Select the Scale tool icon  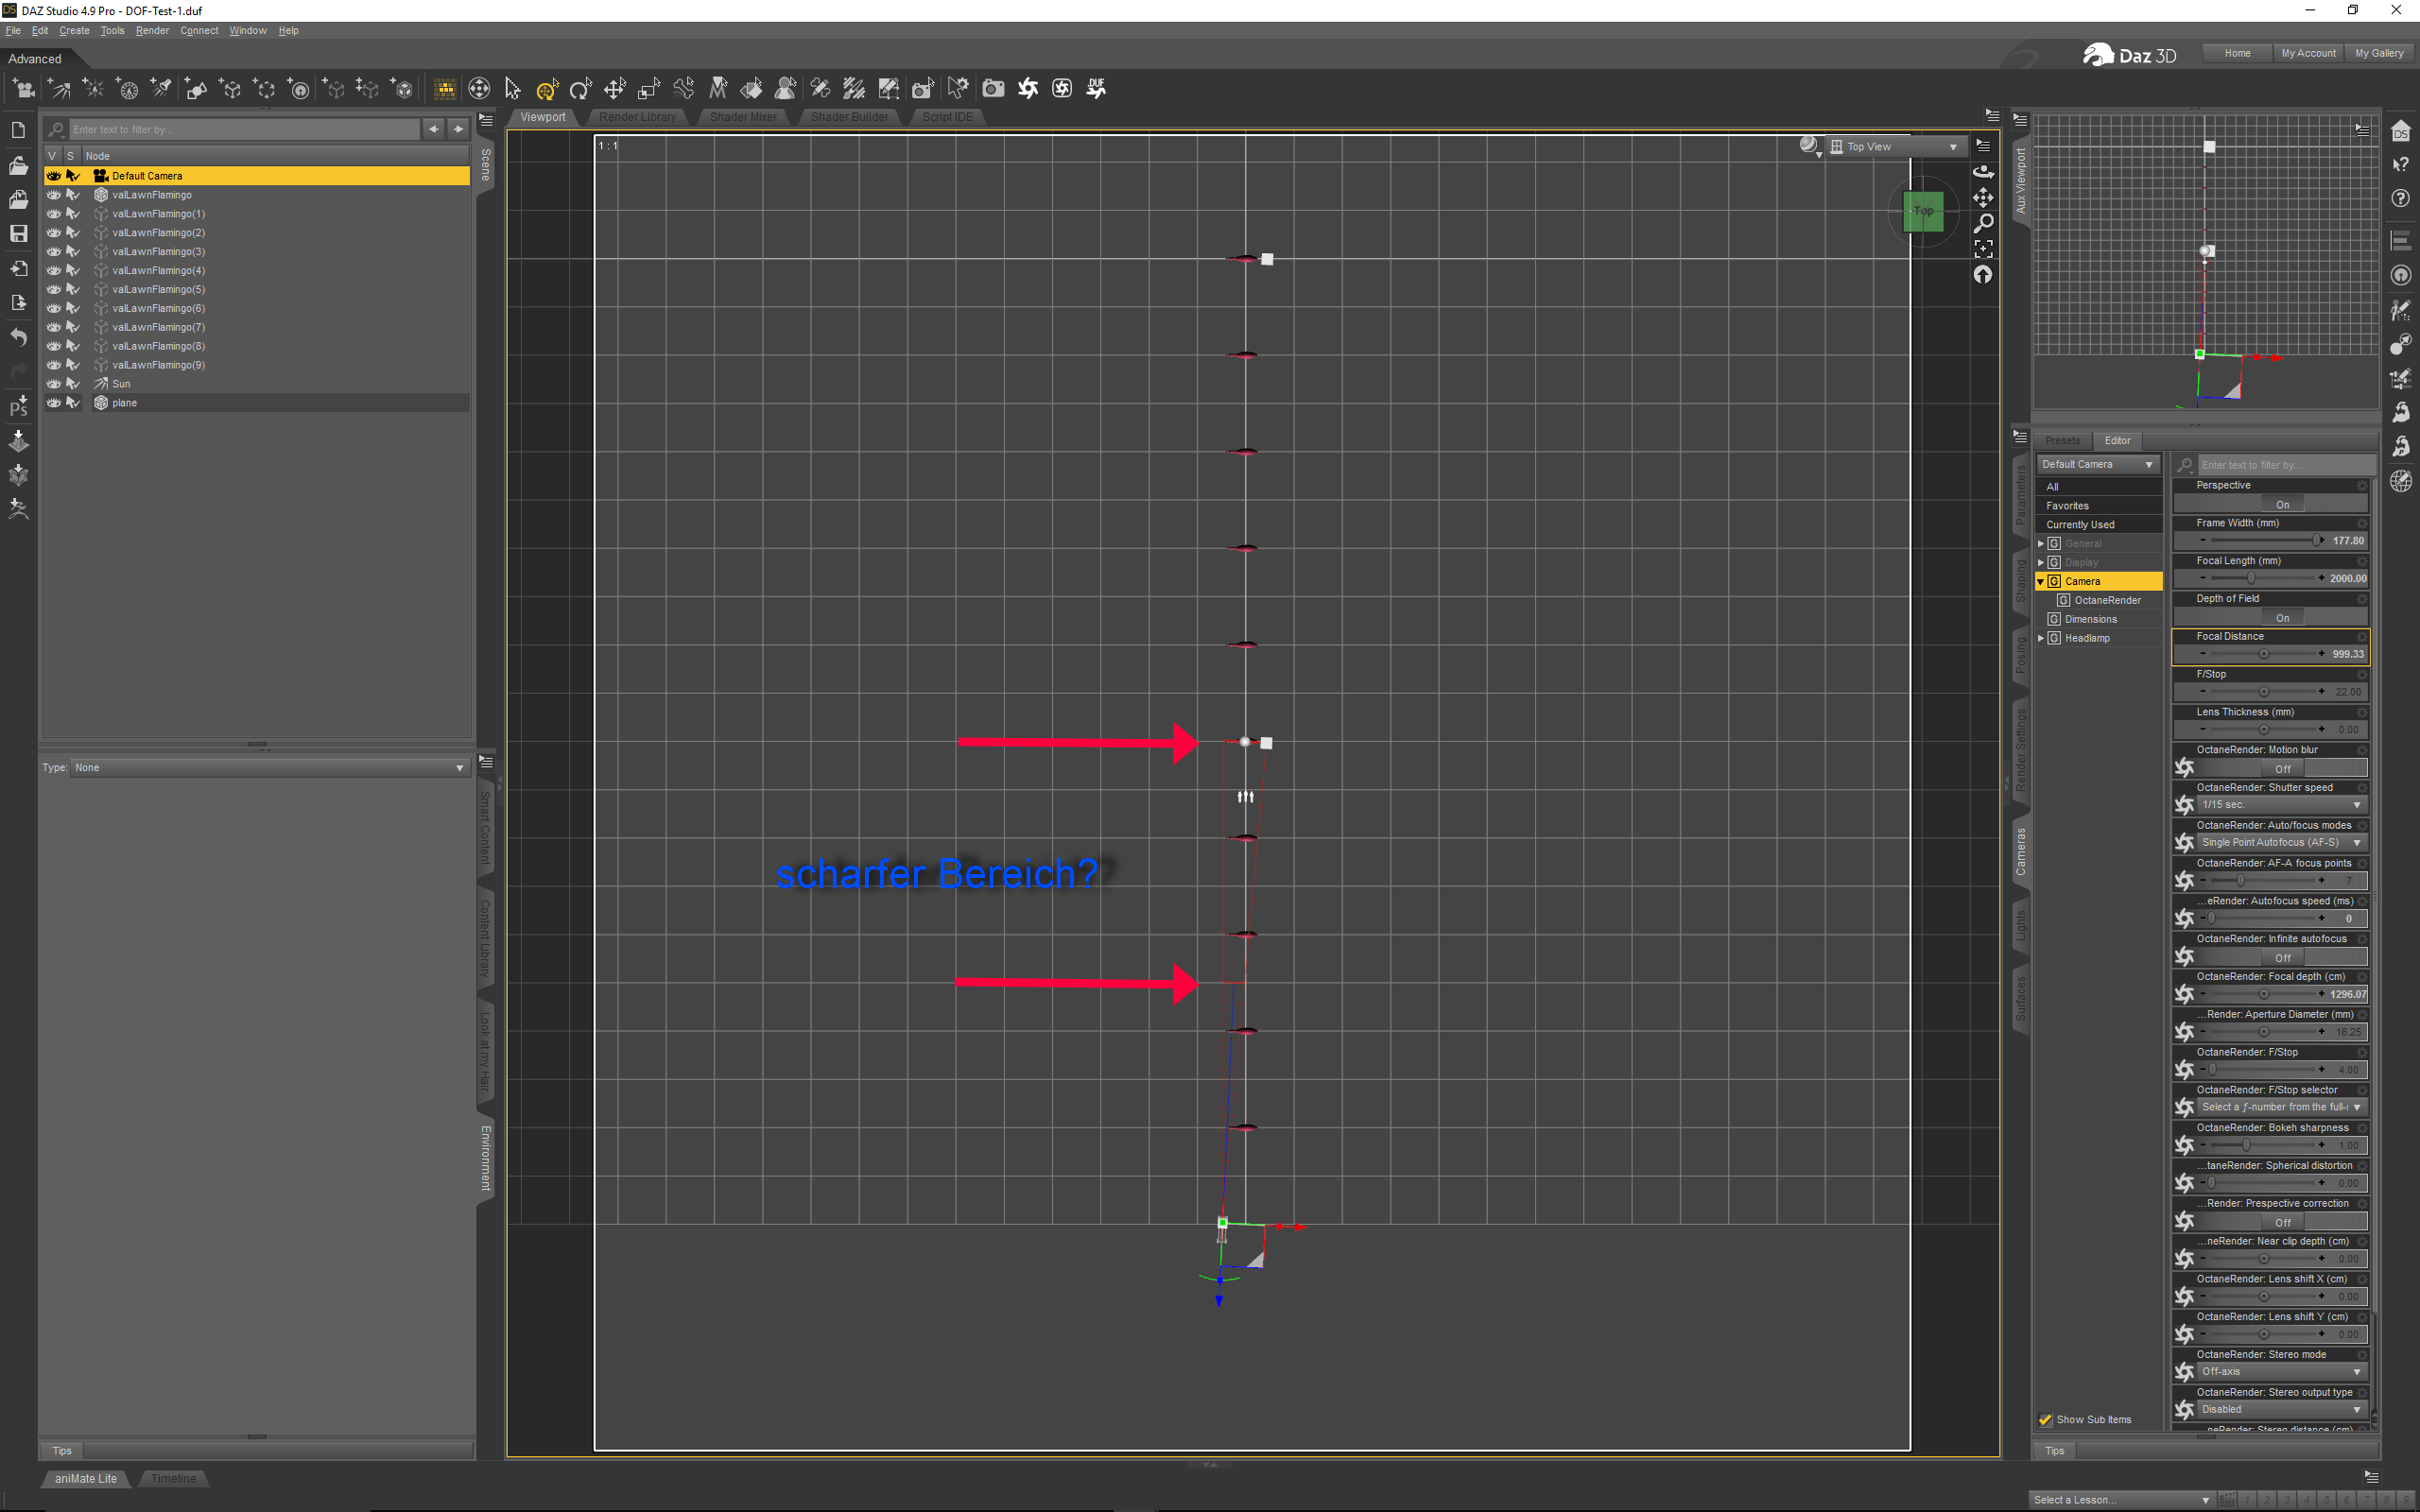[x=648, y=89]
